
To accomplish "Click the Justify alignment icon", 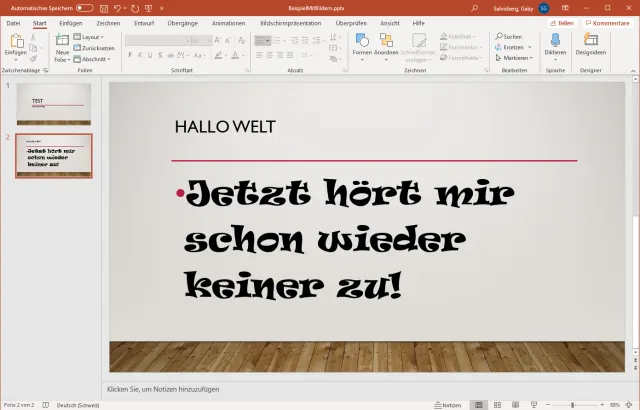I will click(290, 55).
